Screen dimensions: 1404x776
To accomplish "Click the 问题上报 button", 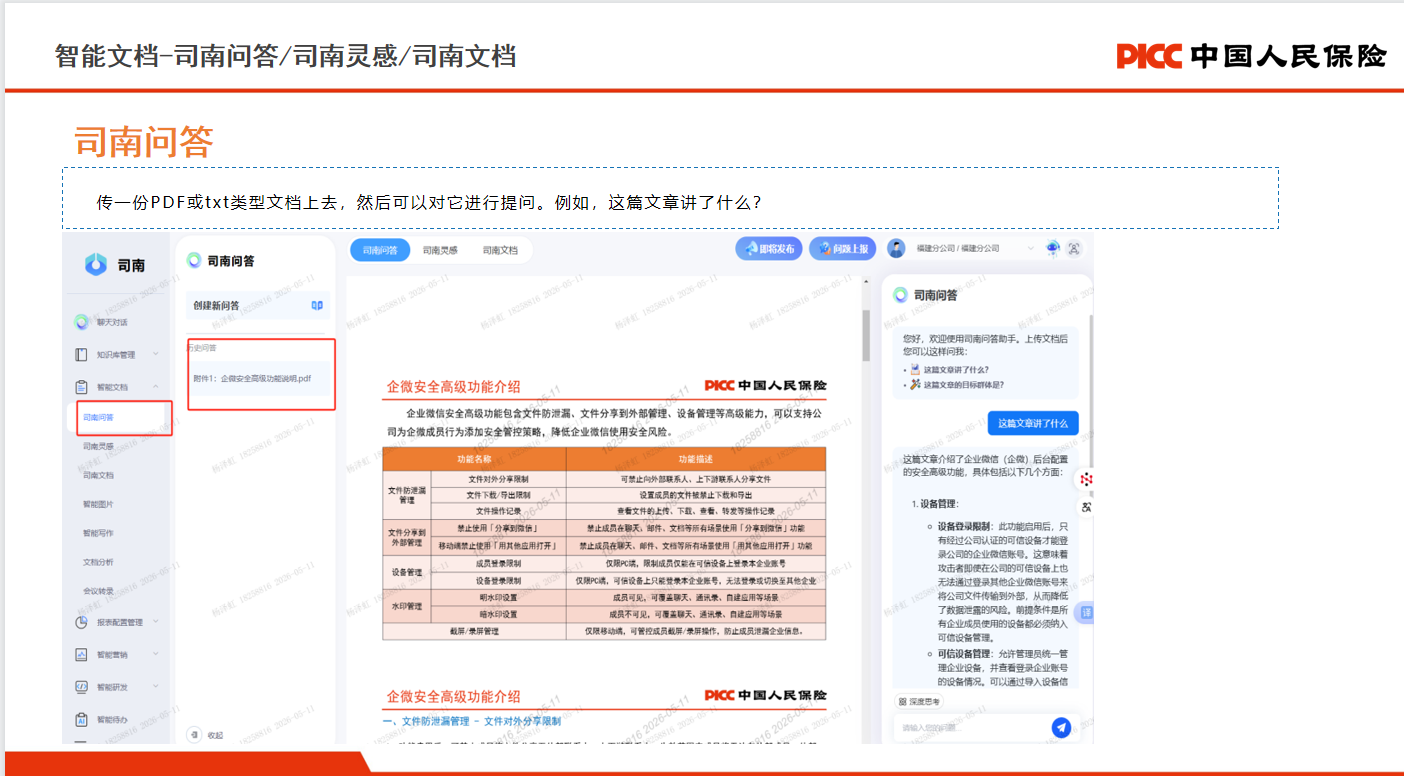I will click(x=843, y=249).
